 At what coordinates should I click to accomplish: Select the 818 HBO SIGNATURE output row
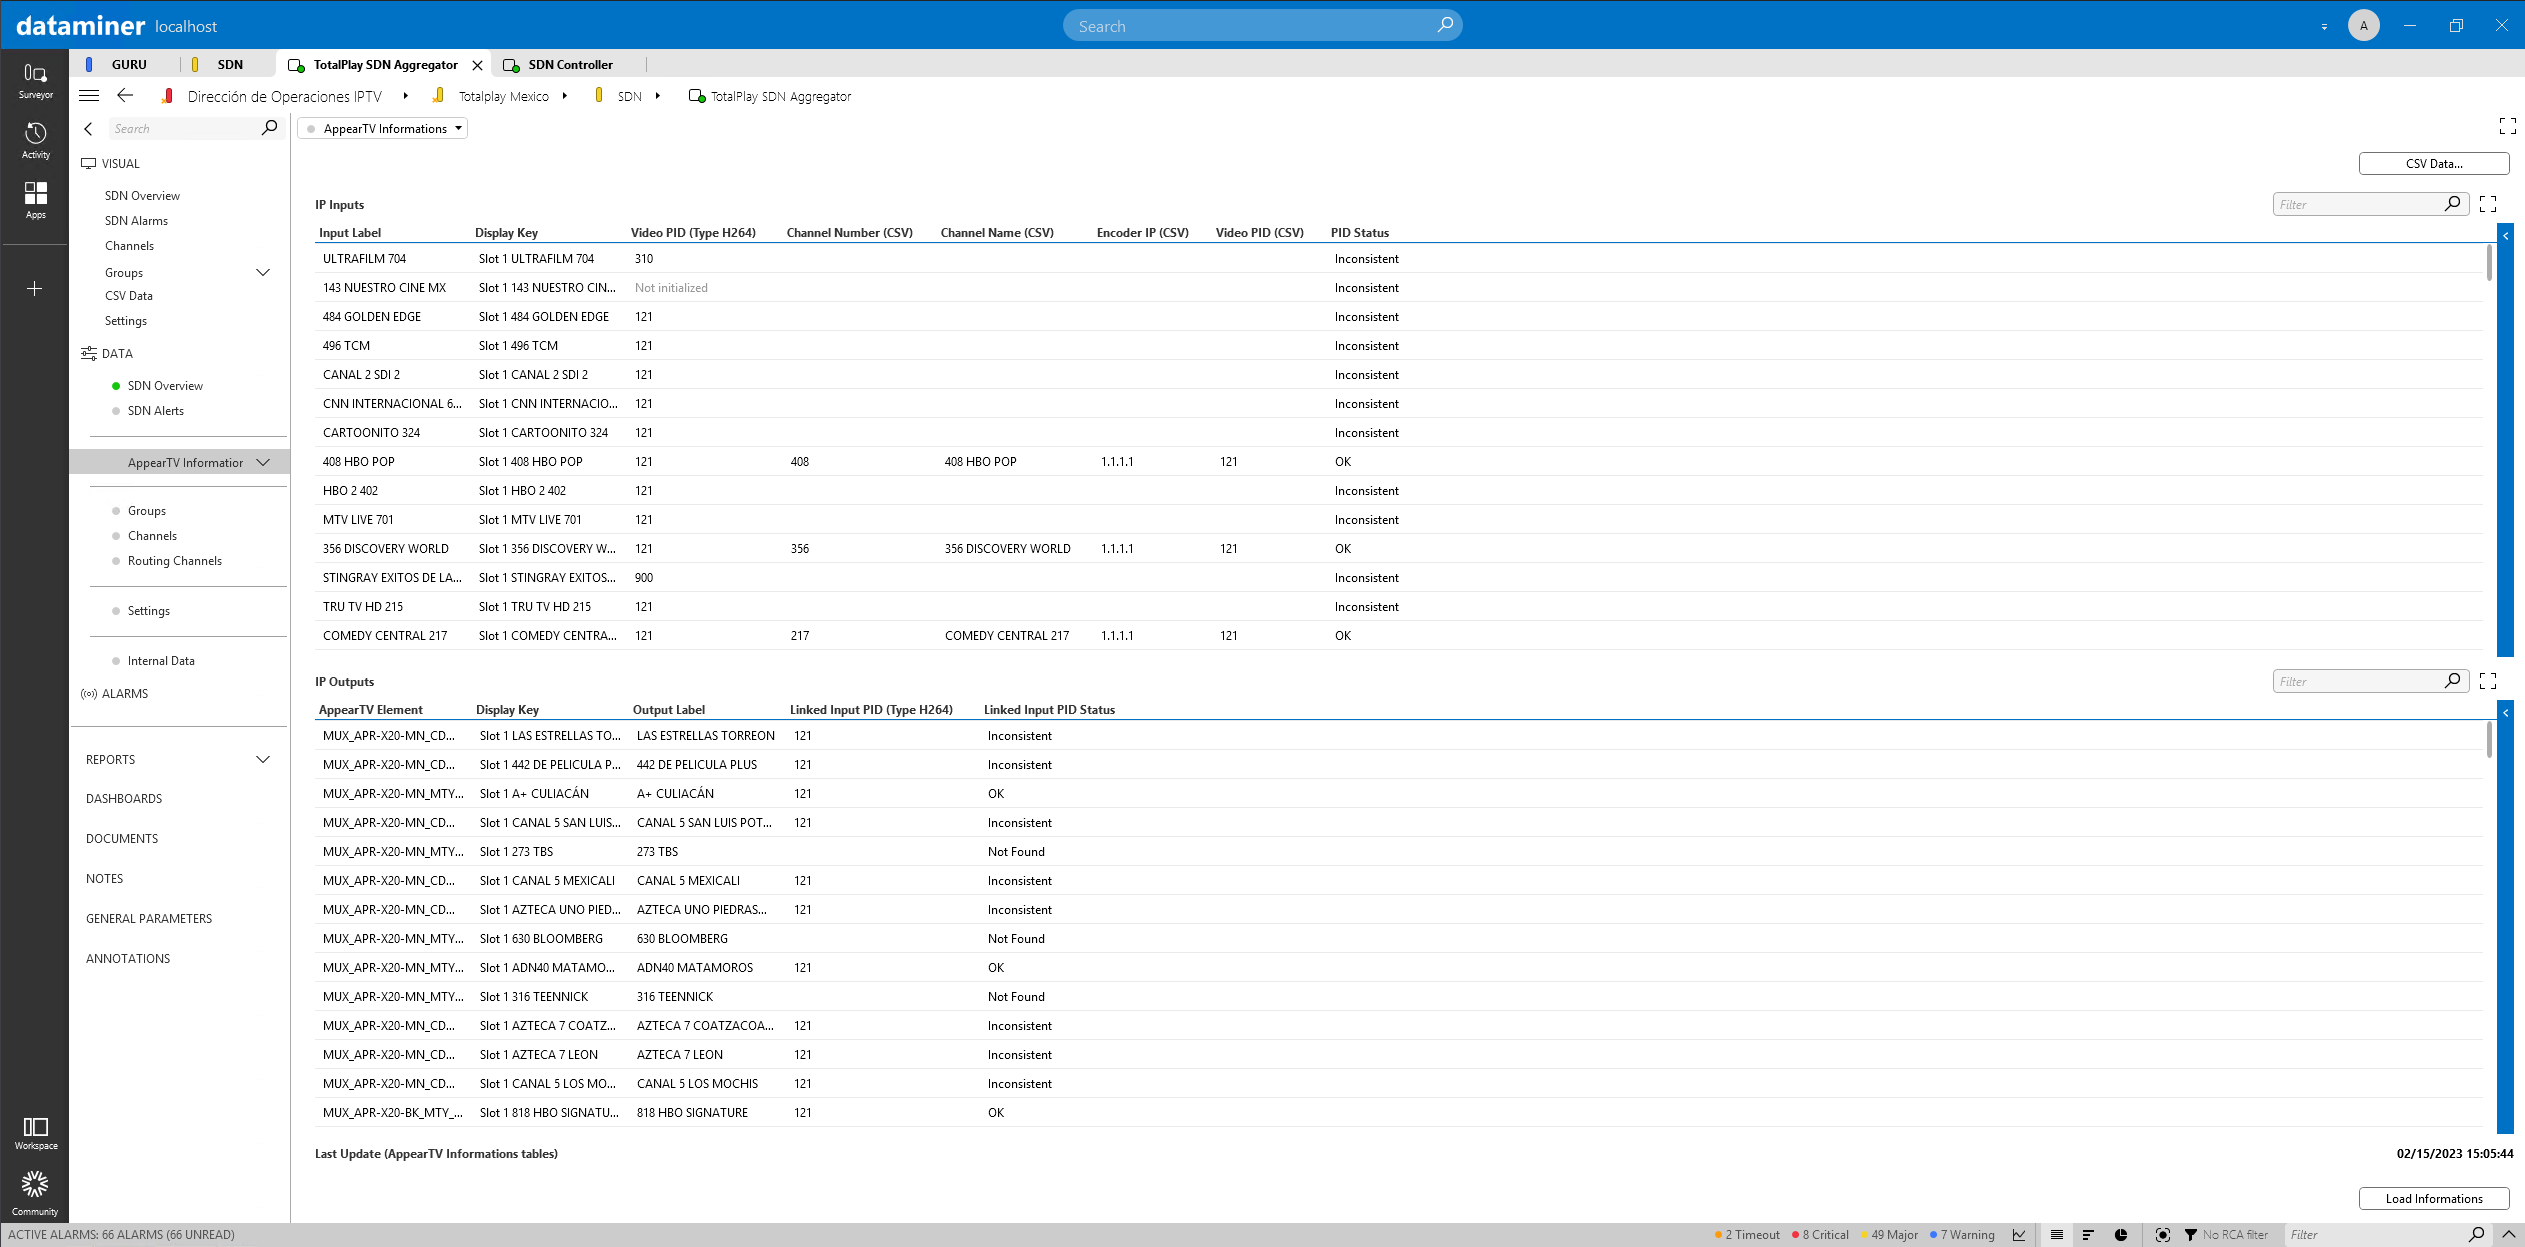pyautogui.click(x=1398, y=1113)
